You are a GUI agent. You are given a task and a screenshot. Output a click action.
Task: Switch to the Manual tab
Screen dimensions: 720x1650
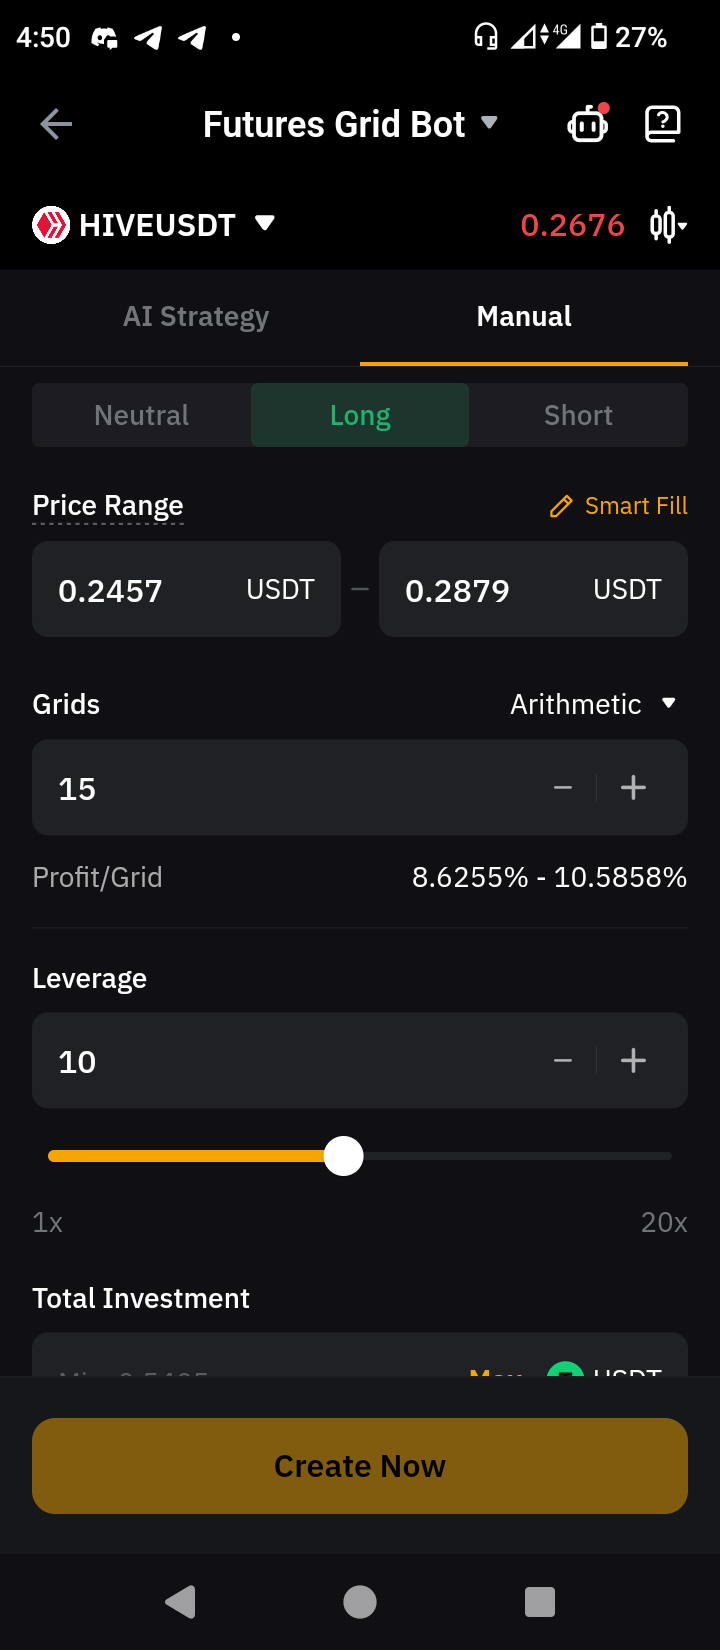[524, 317]
